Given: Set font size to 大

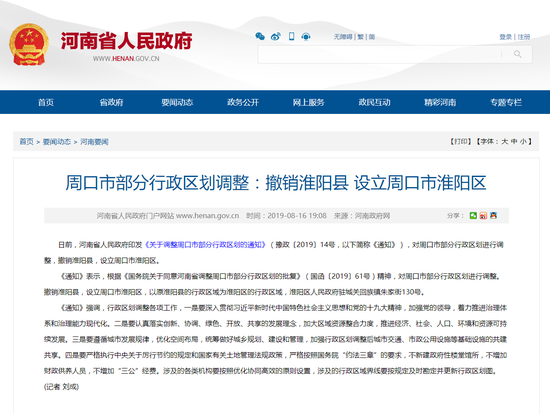Looking at the screenshot, I should [x=504, y=141].
